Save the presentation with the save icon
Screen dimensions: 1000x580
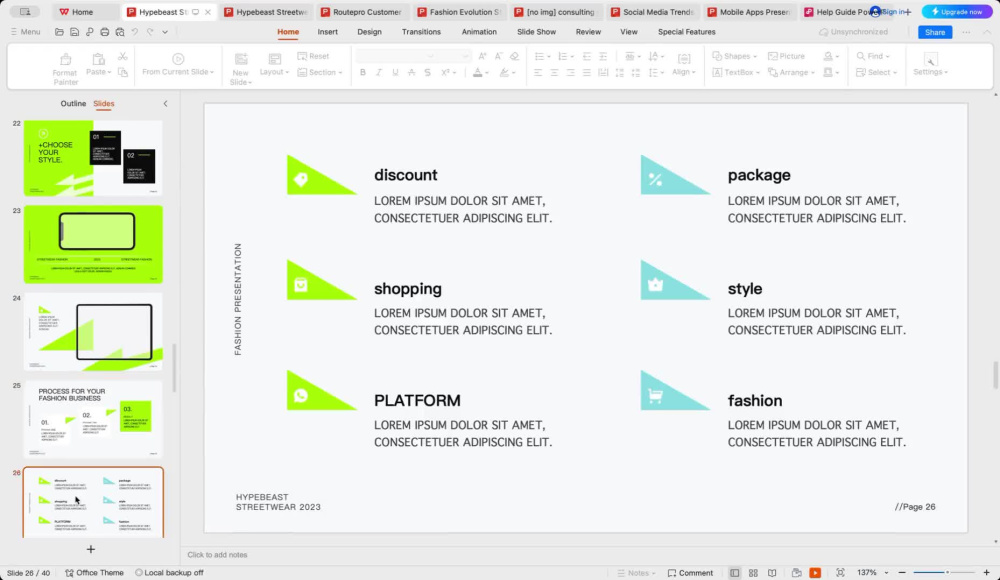coord(74,32)
